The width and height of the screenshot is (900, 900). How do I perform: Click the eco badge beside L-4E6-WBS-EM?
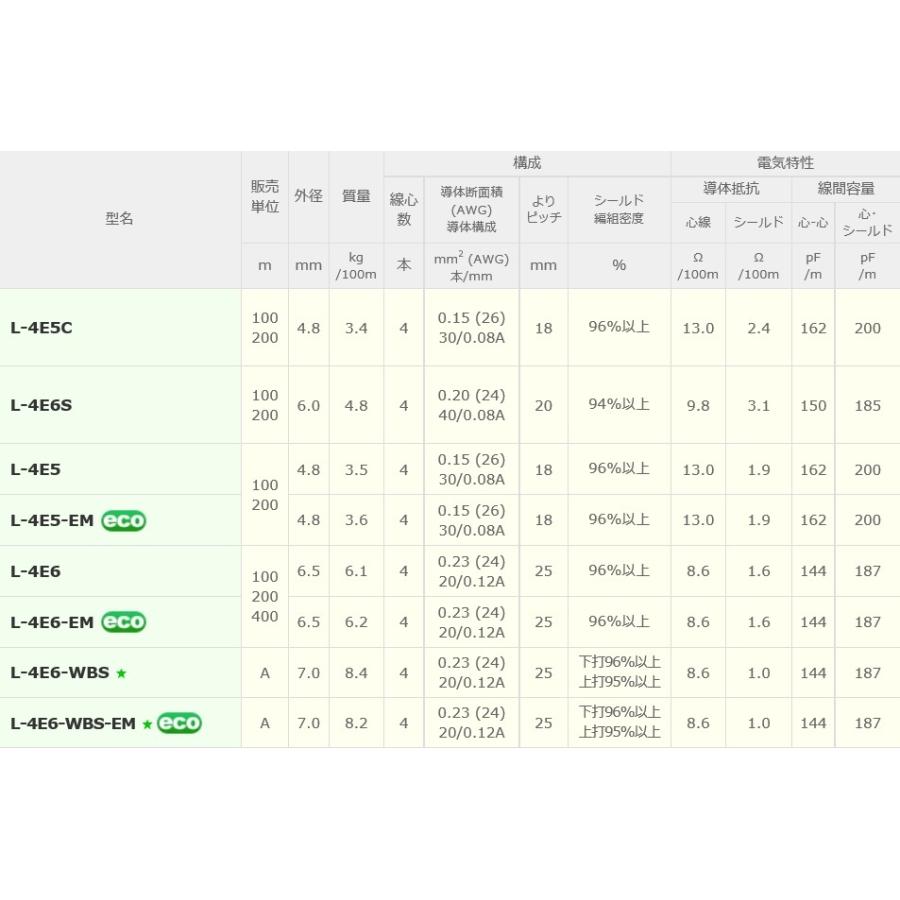coord(179,723)
